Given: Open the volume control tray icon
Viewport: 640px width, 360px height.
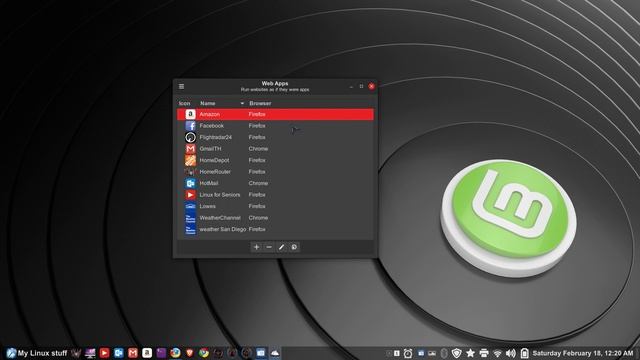Looking at the screenshot, I should point(511,353).
